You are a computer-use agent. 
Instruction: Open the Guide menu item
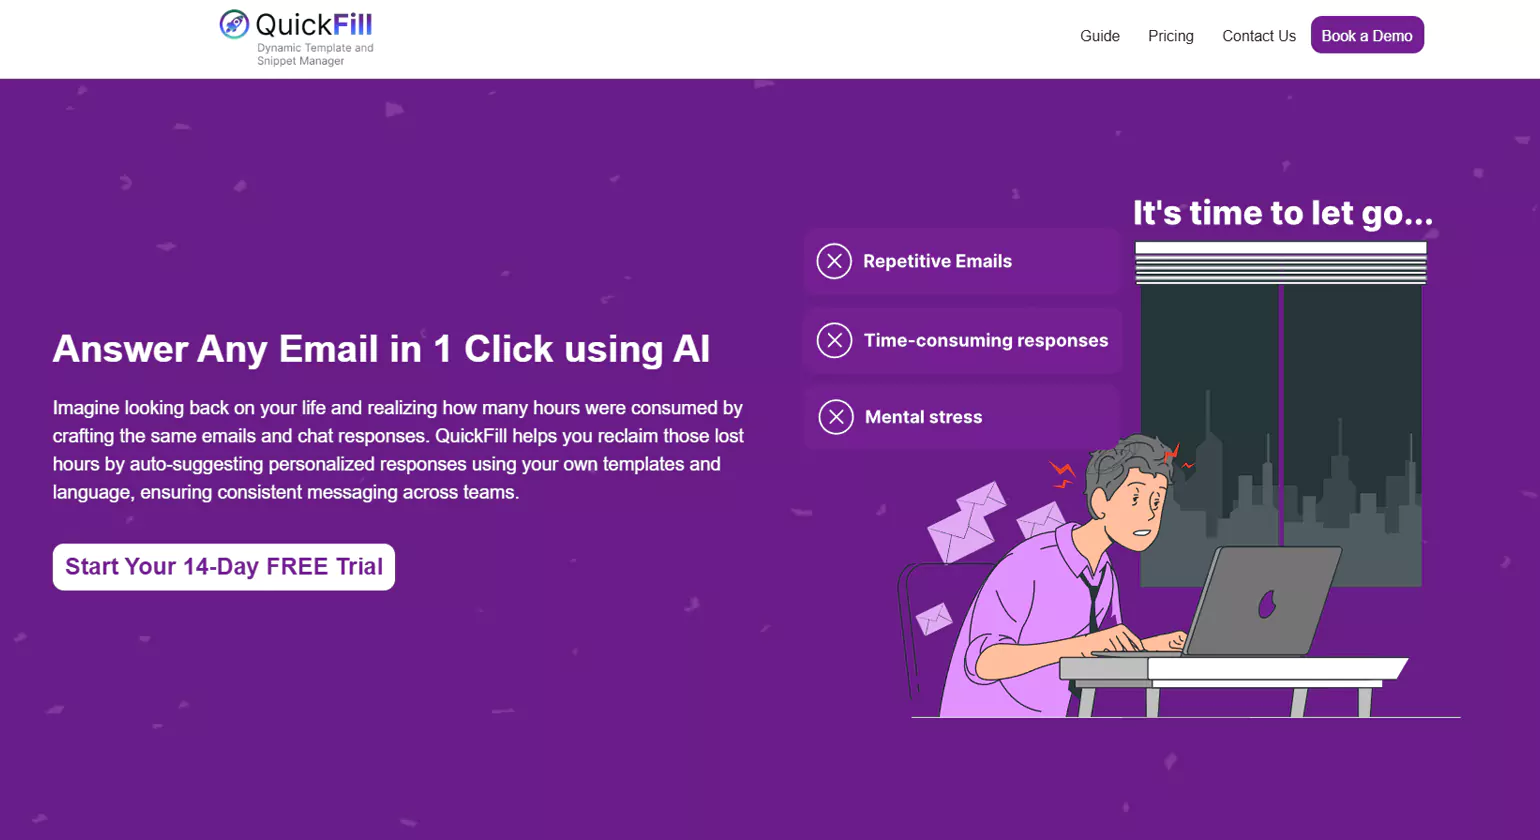click(x=1100, y=36)
